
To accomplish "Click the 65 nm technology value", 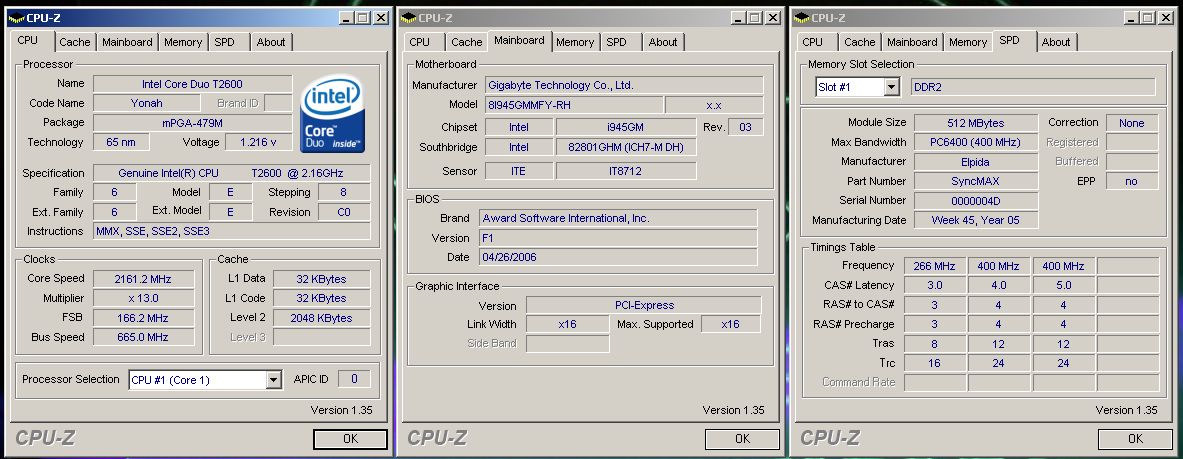I will coord(121,142).
